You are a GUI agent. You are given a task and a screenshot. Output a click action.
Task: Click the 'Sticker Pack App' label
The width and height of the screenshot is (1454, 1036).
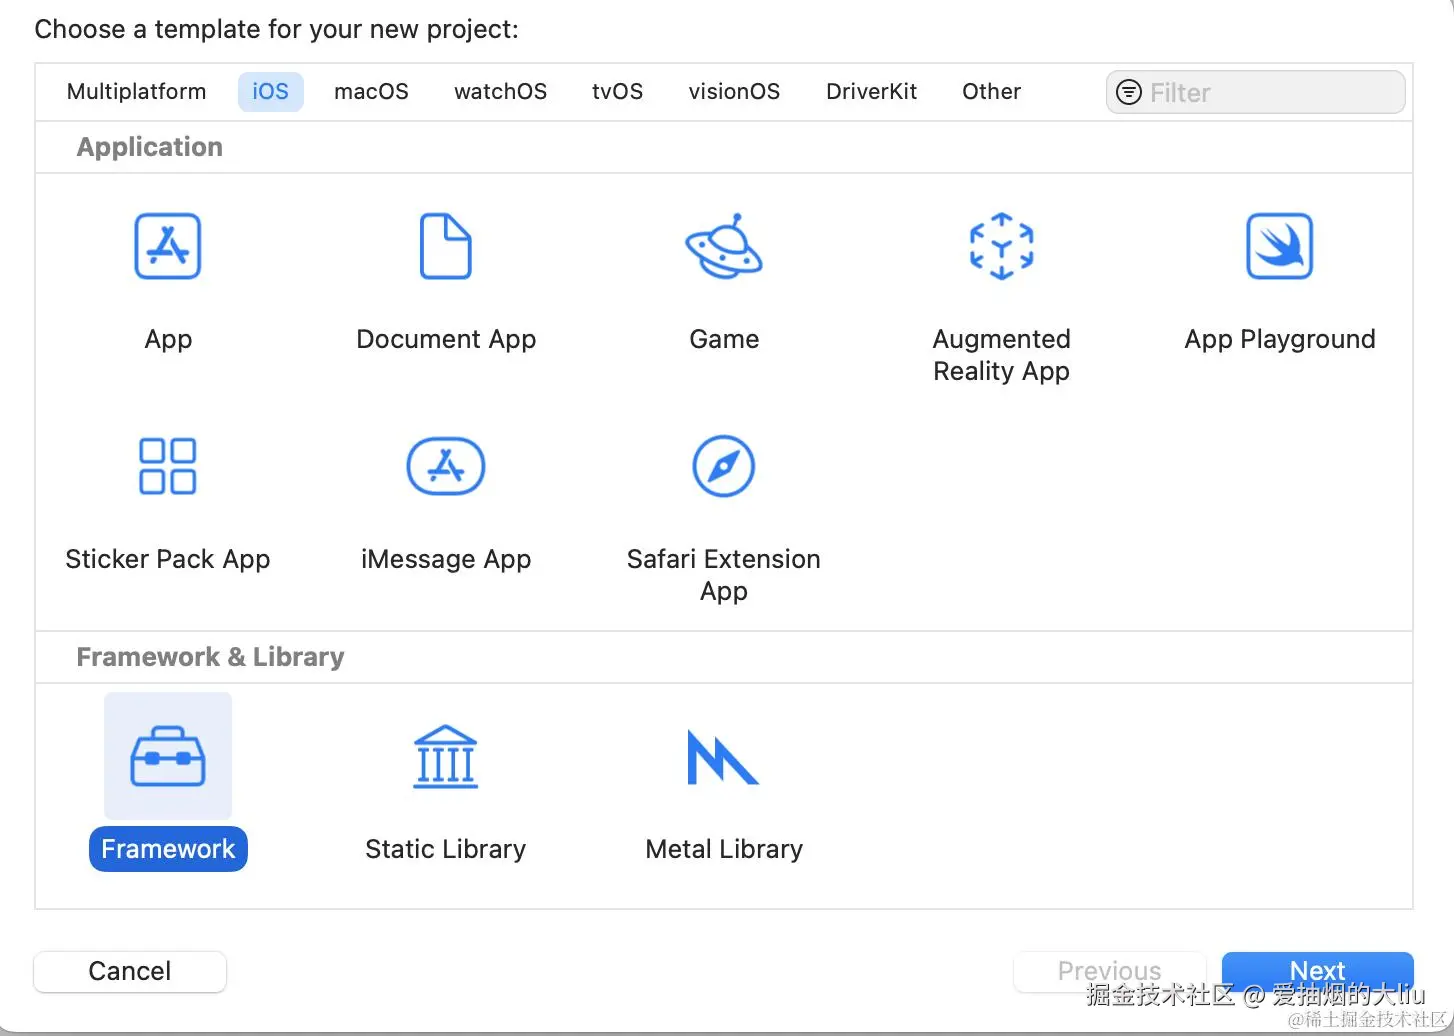click(168, 559)
